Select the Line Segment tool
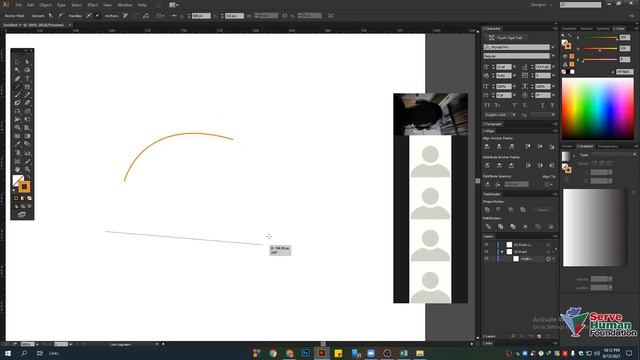 (17, 86)
